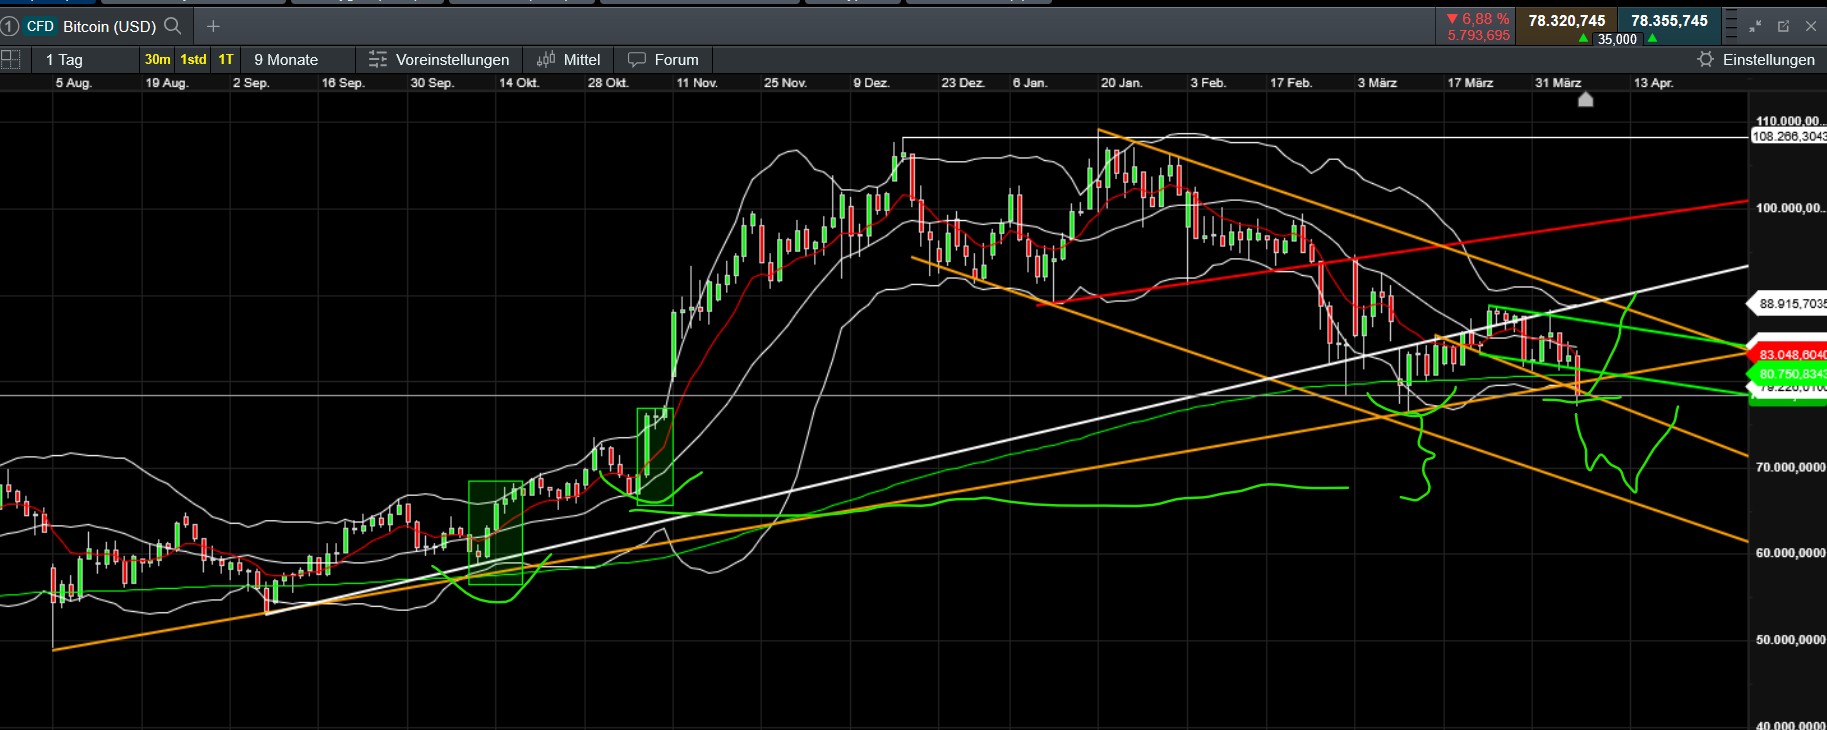Click the spread value 35,000

pyautogui.click(x=1617, y=39)
